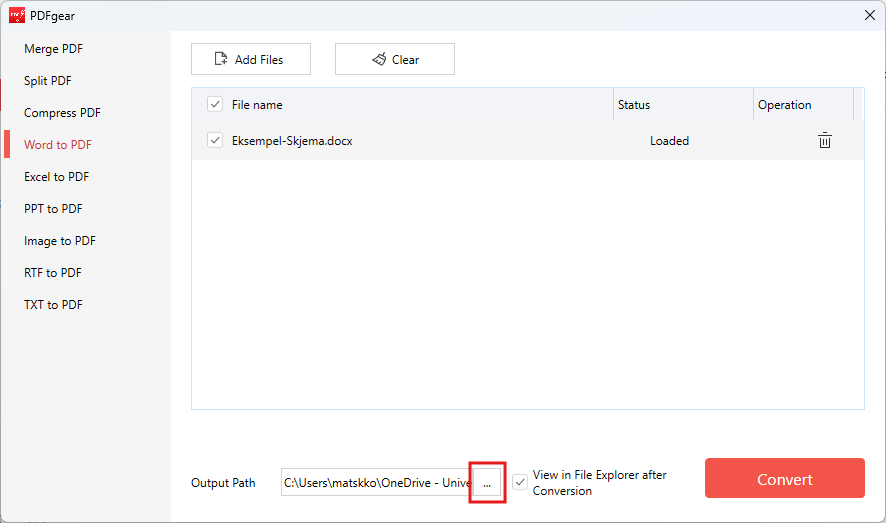The image size is (886, 523).
Task: Go to Excel to PDF
Action: (x=57, y=177)
